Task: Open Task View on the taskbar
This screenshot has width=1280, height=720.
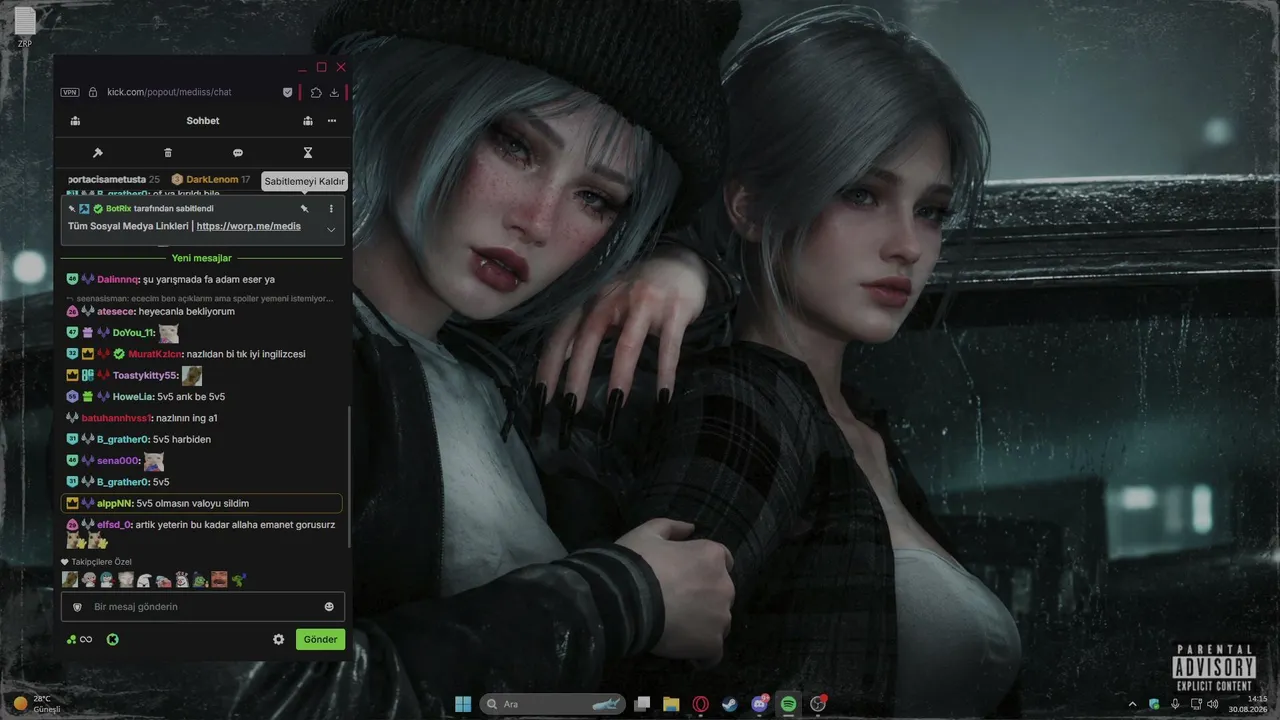Action: tap(643, 704)
